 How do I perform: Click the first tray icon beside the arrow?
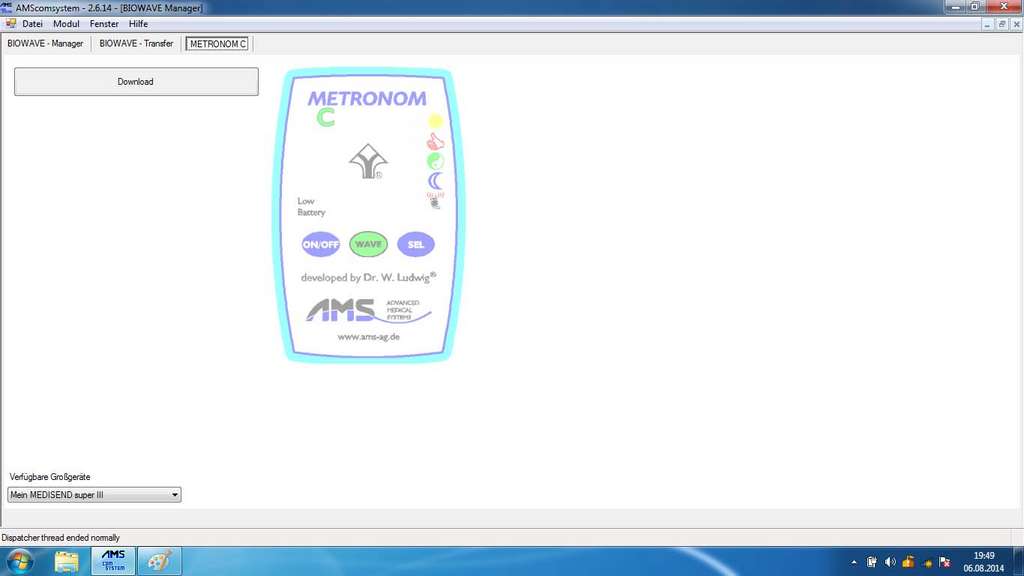click(871, 562)
